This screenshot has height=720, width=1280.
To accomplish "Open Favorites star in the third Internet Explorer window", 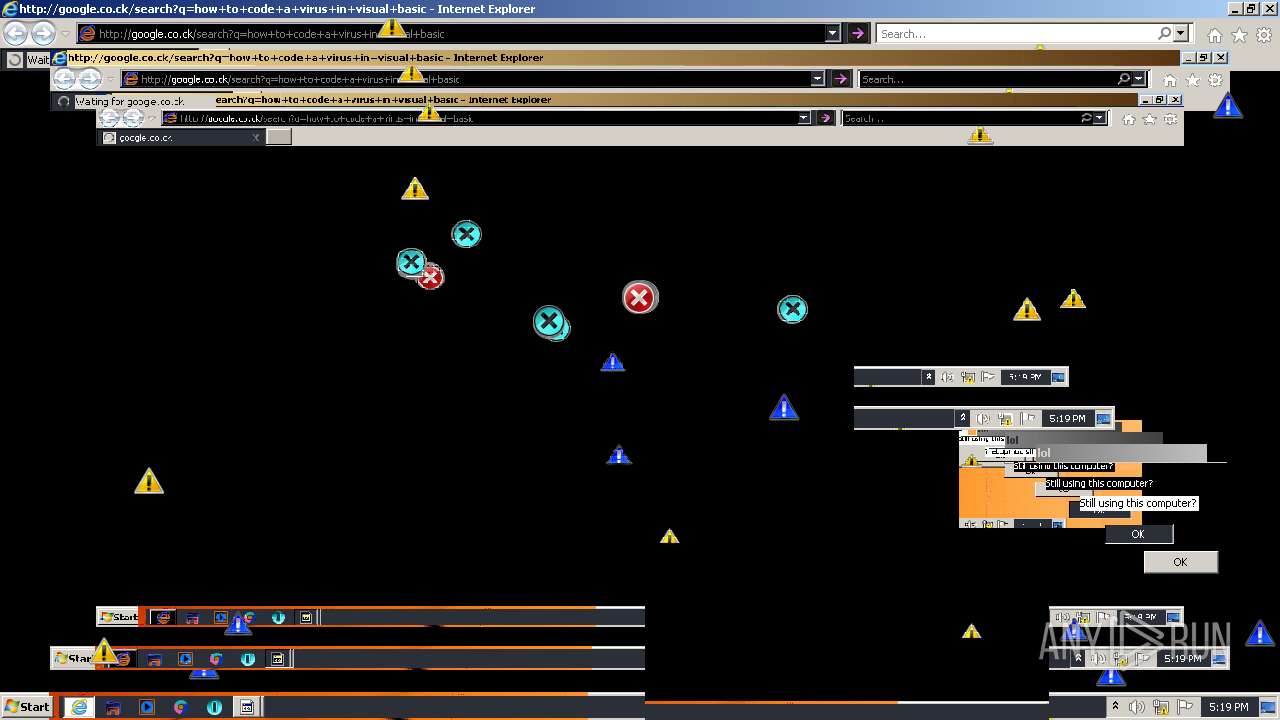I will point(1150,119).
